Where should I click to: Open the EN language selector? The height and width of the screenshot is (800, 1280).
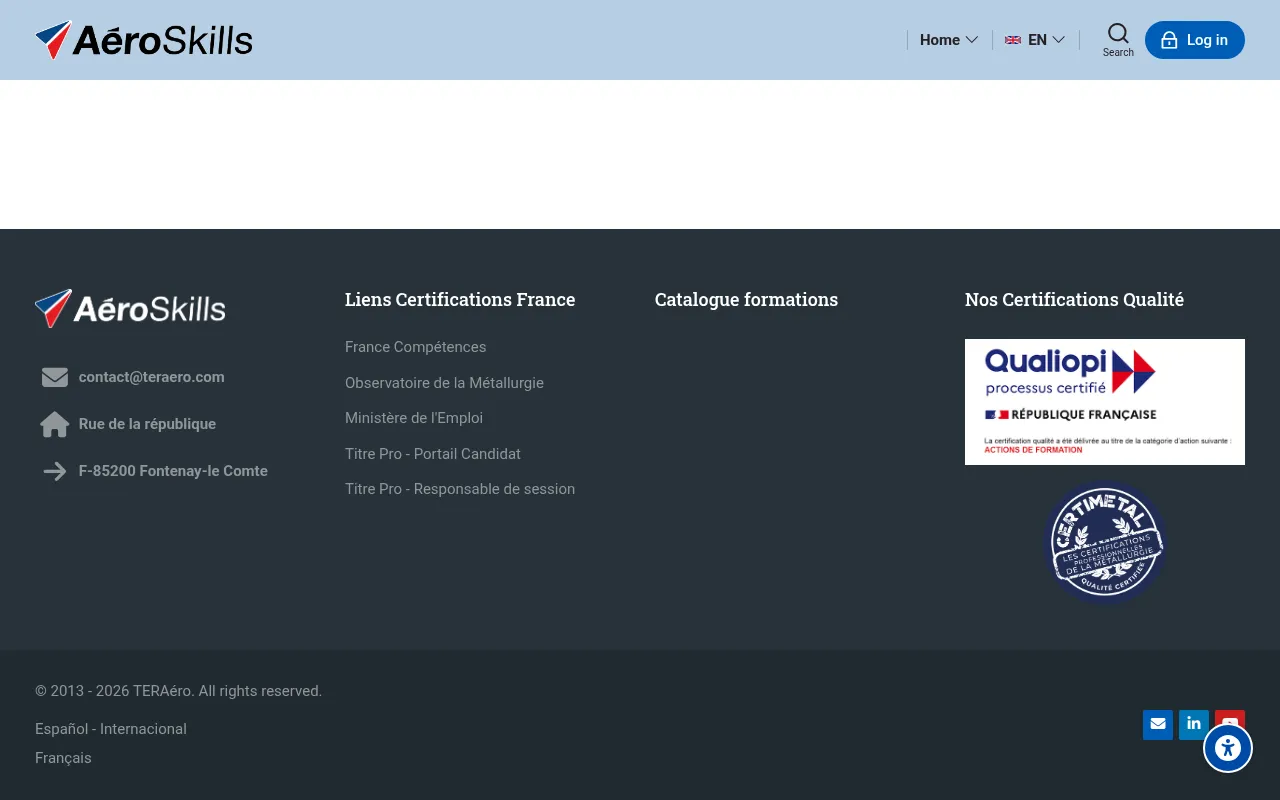click(1035, 40)
